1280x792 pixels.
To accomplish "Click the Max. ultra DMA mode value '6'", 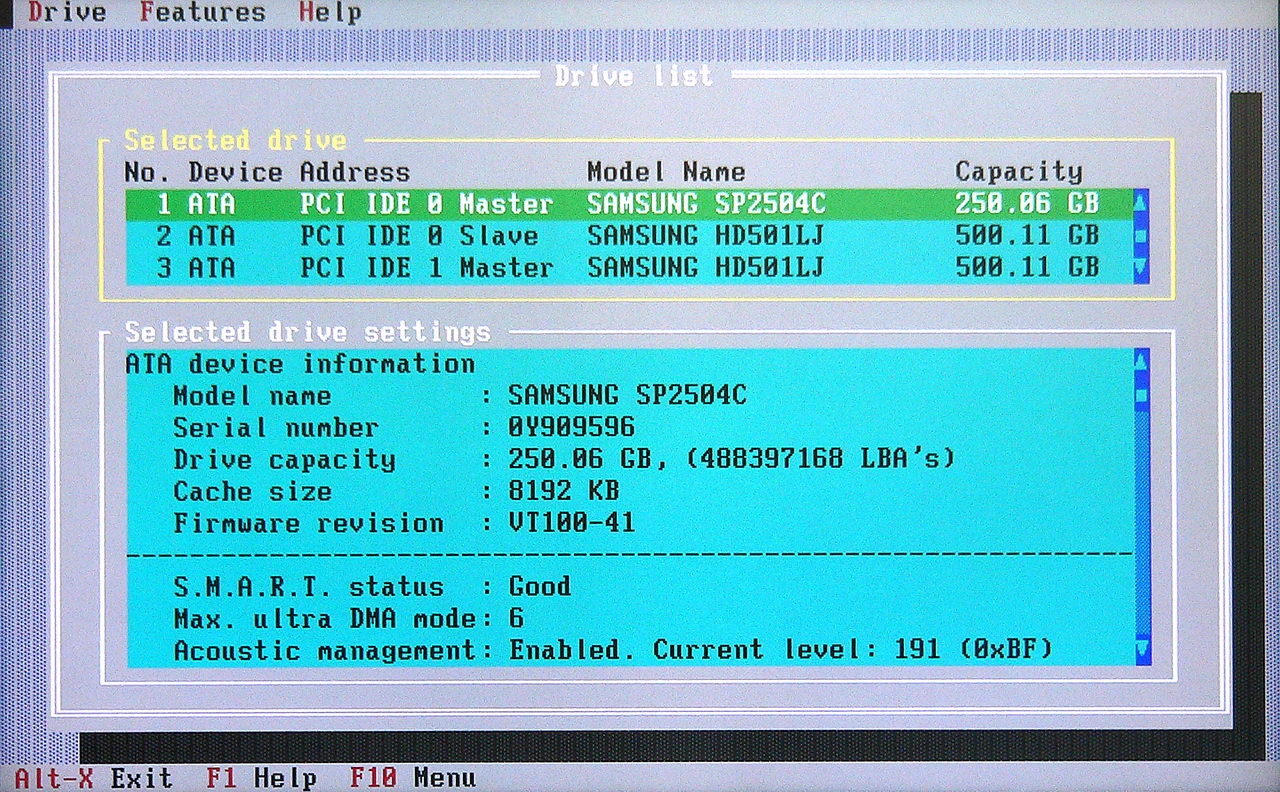I will click(516, 619).
